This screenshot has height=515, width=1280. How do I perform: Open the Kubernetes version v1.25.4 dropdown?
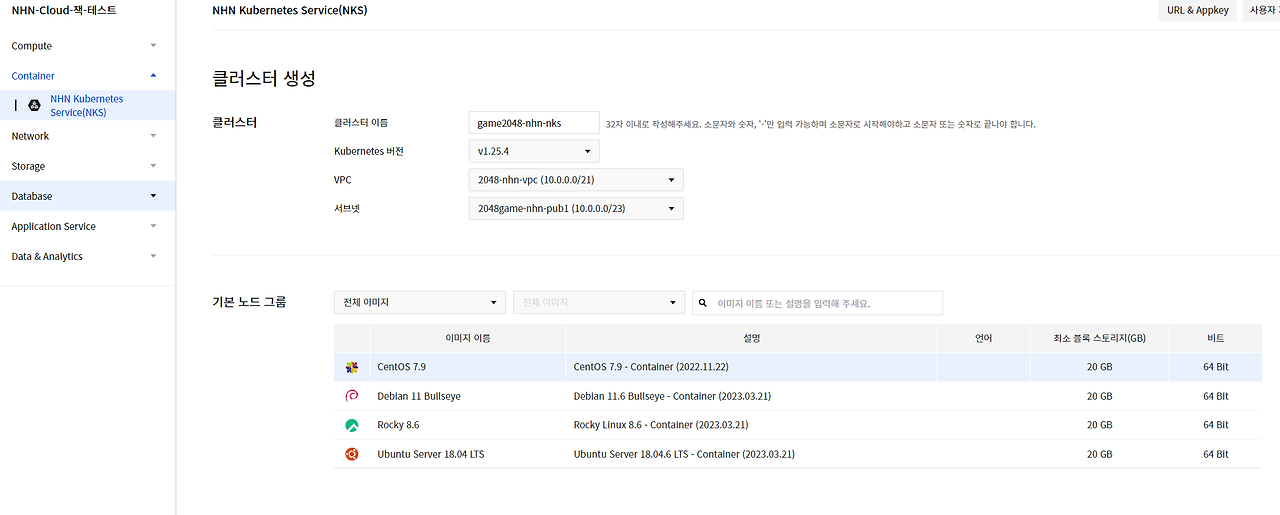(534, 151)
